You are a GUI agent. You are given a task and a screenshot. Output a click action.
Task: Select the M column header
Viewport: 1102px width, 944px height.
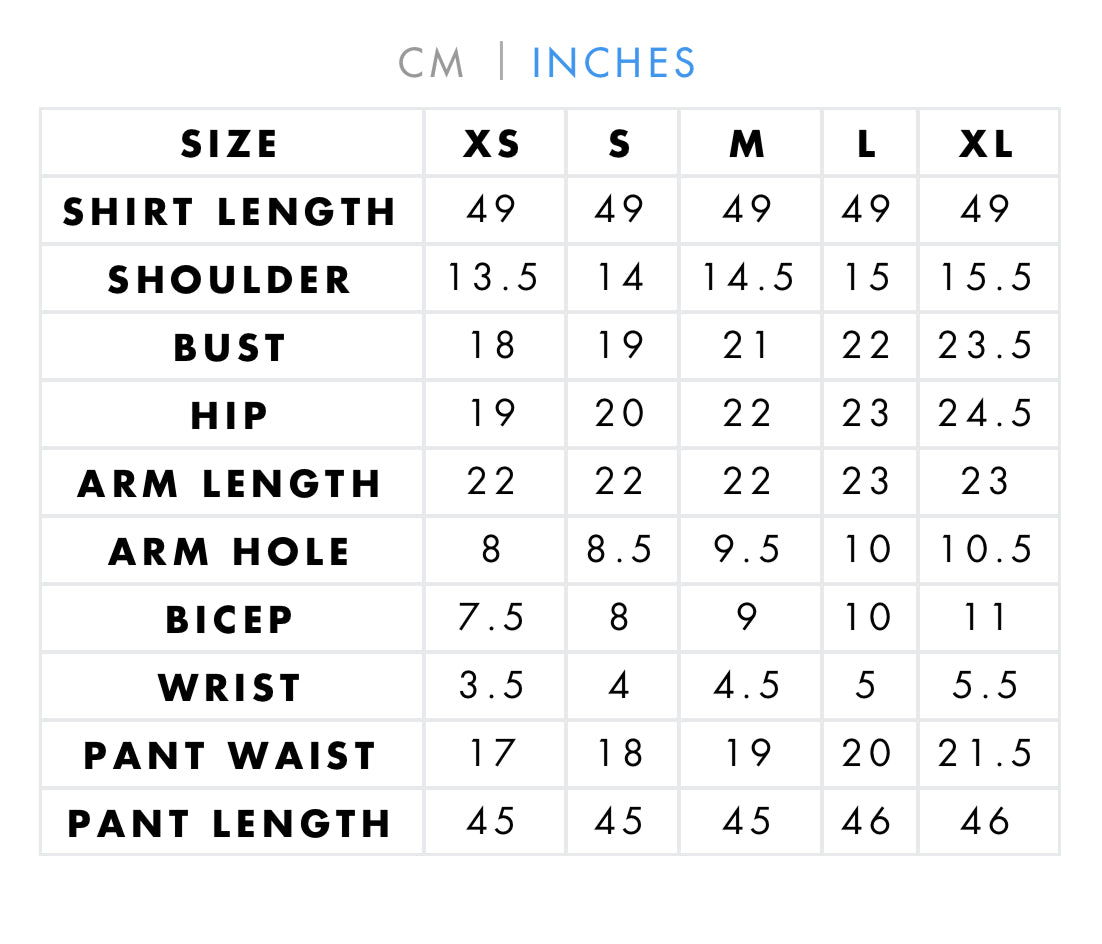click(x=747, y=144)
